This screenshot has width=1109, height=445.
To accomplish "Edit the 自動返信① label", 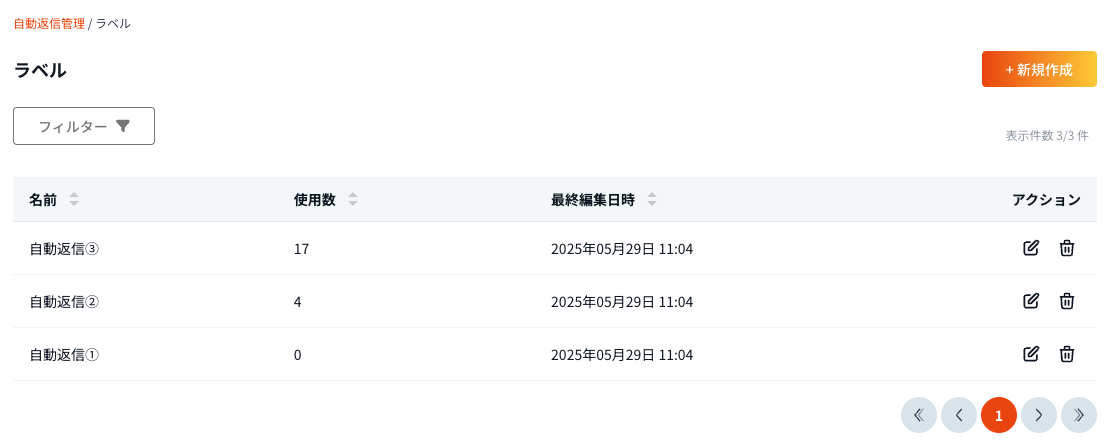I will pyautogui.click(x=1031, y=354).
